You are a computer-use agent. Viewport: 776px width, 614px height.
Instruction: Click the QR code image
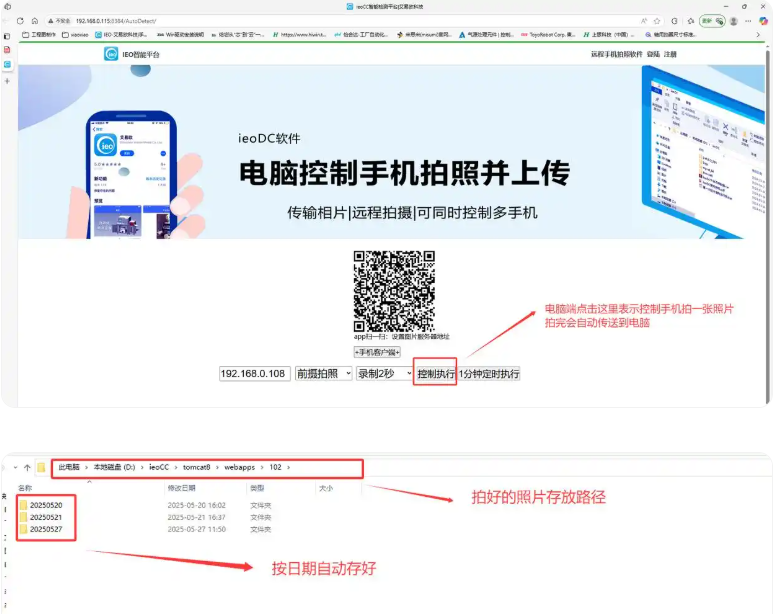click(x=394, y=291)
